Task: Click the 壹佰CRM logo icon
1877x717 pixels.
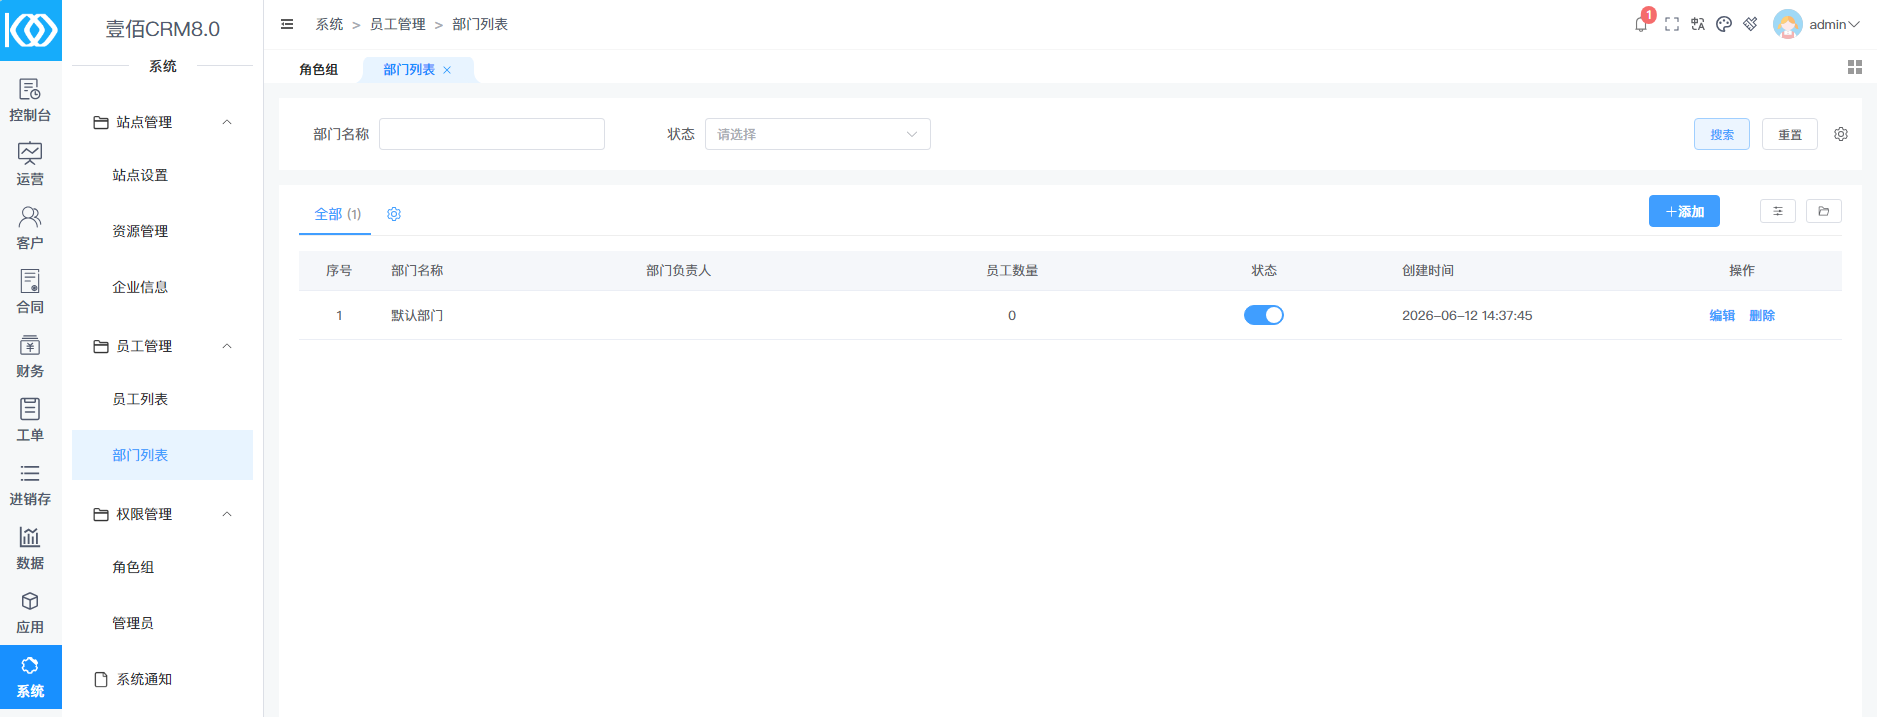Action: [31, 30]
